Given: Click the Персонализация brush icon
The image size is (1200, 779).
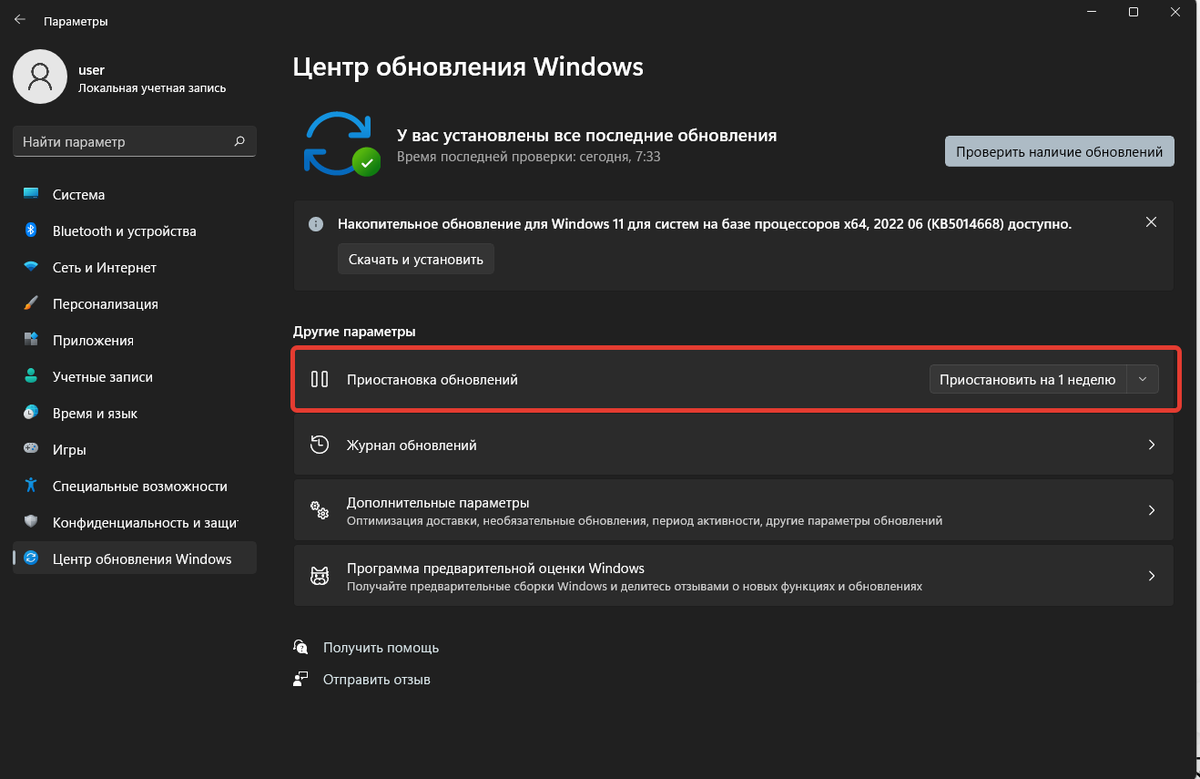Looking at the screenshot, I should (x=31, y=303).
